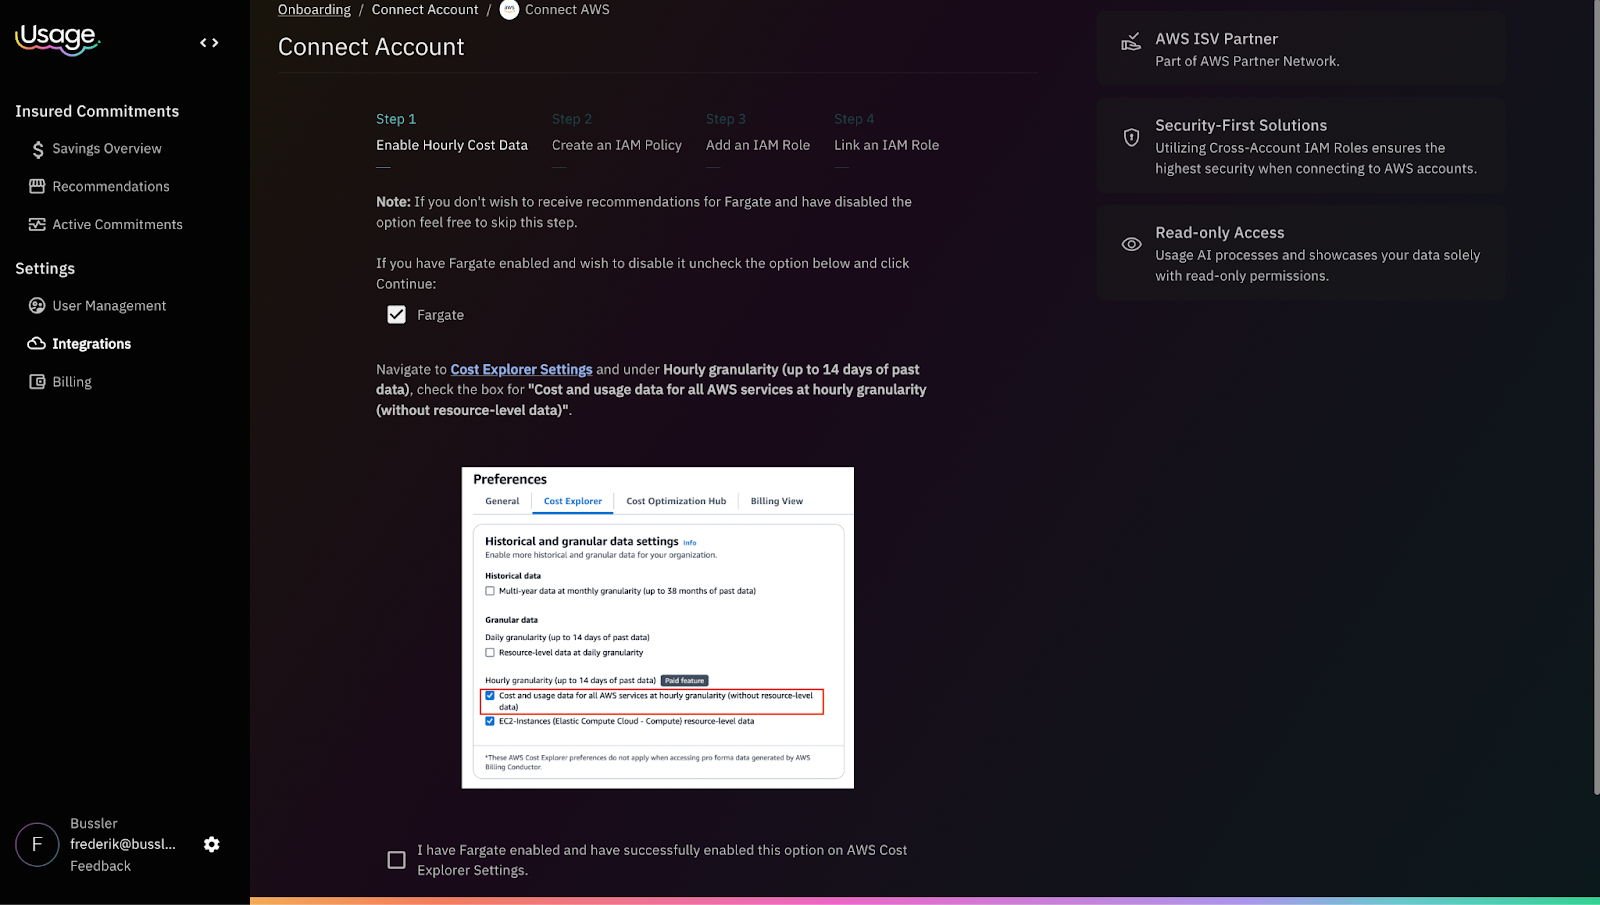Click the Connect Account page heading
The height and width of the screenshot is (905, 1600).
[371, 47]
